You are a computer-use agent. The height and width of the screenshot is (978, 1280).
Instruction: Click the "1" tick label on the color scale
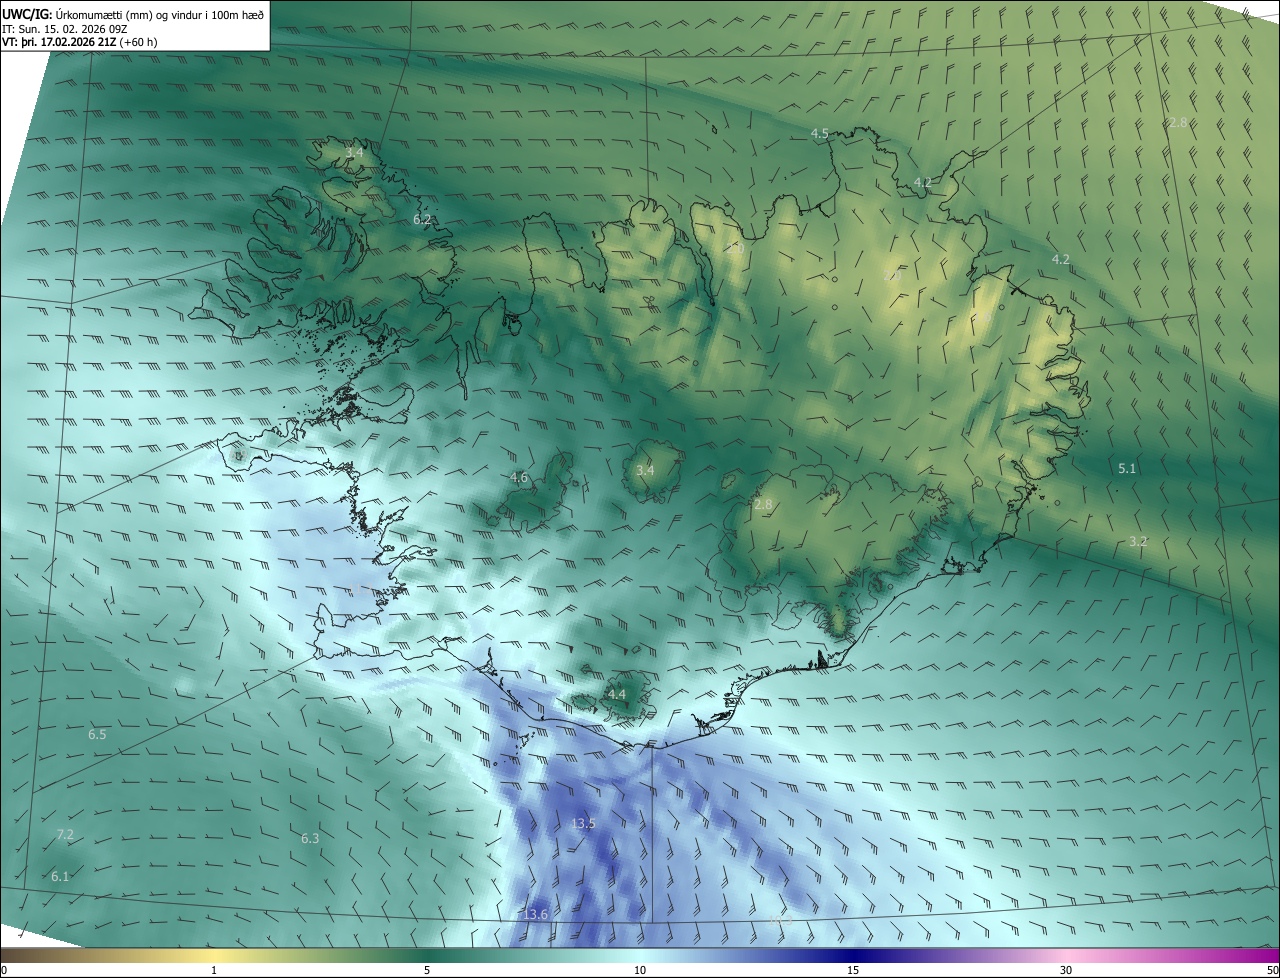(214, 971)
